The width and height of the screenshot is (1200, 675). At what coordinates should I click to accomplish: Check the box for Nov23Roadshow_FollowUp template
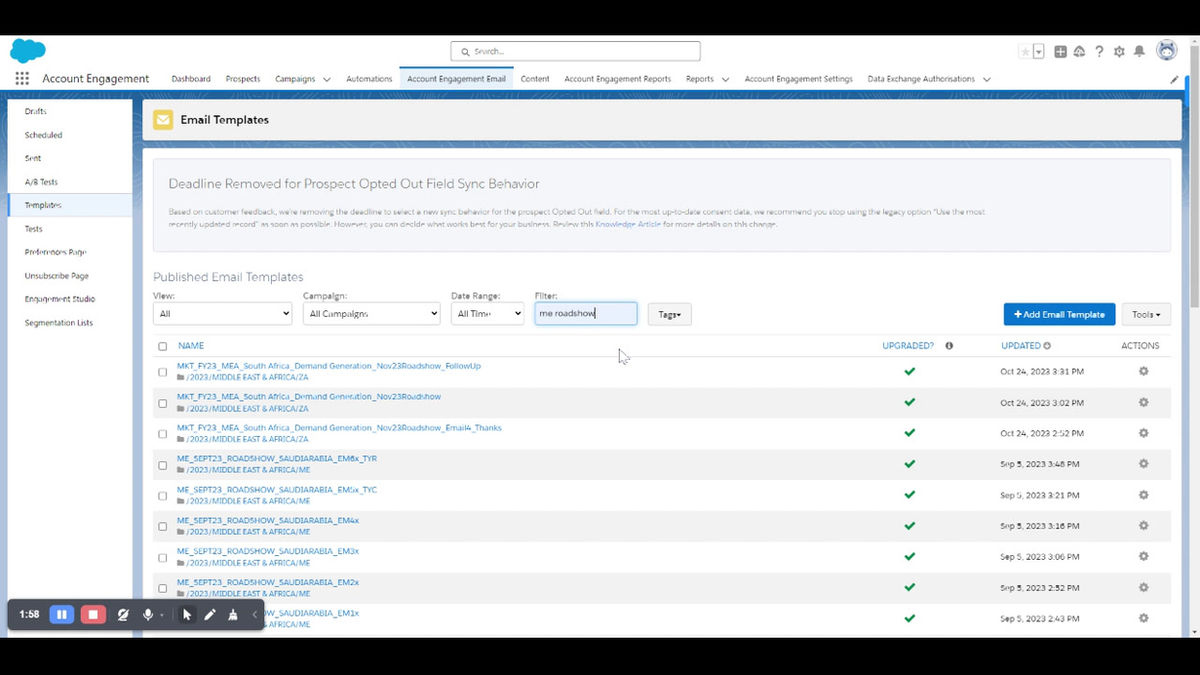[163, 372]
